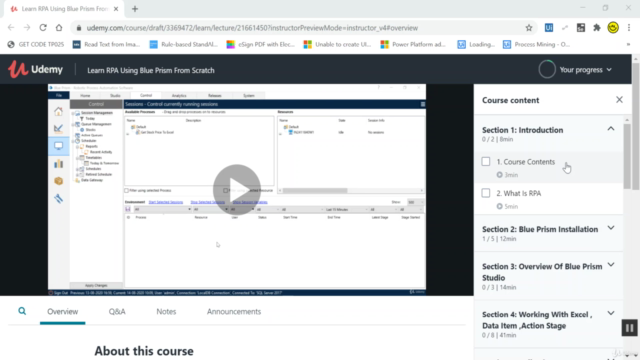Reload the page

click(x=43, y=27)
